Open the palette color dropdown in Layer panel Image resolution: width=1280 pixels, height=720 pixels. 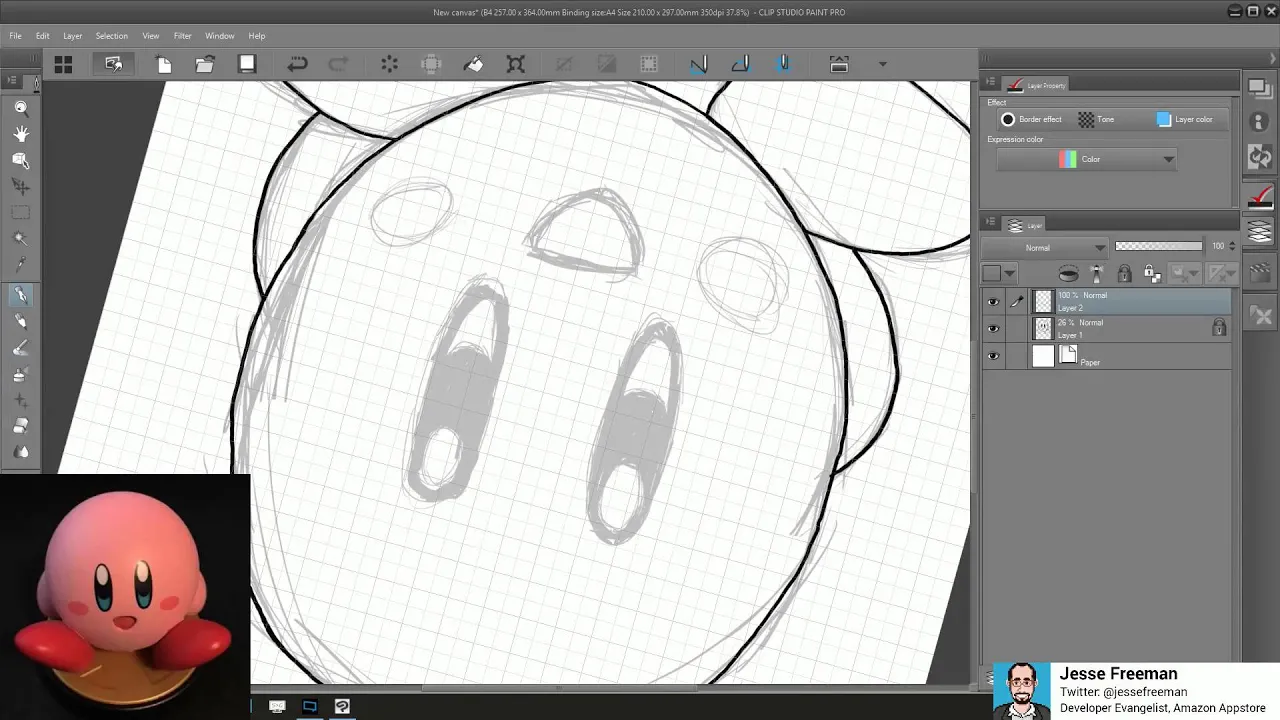tap(998, 274)
